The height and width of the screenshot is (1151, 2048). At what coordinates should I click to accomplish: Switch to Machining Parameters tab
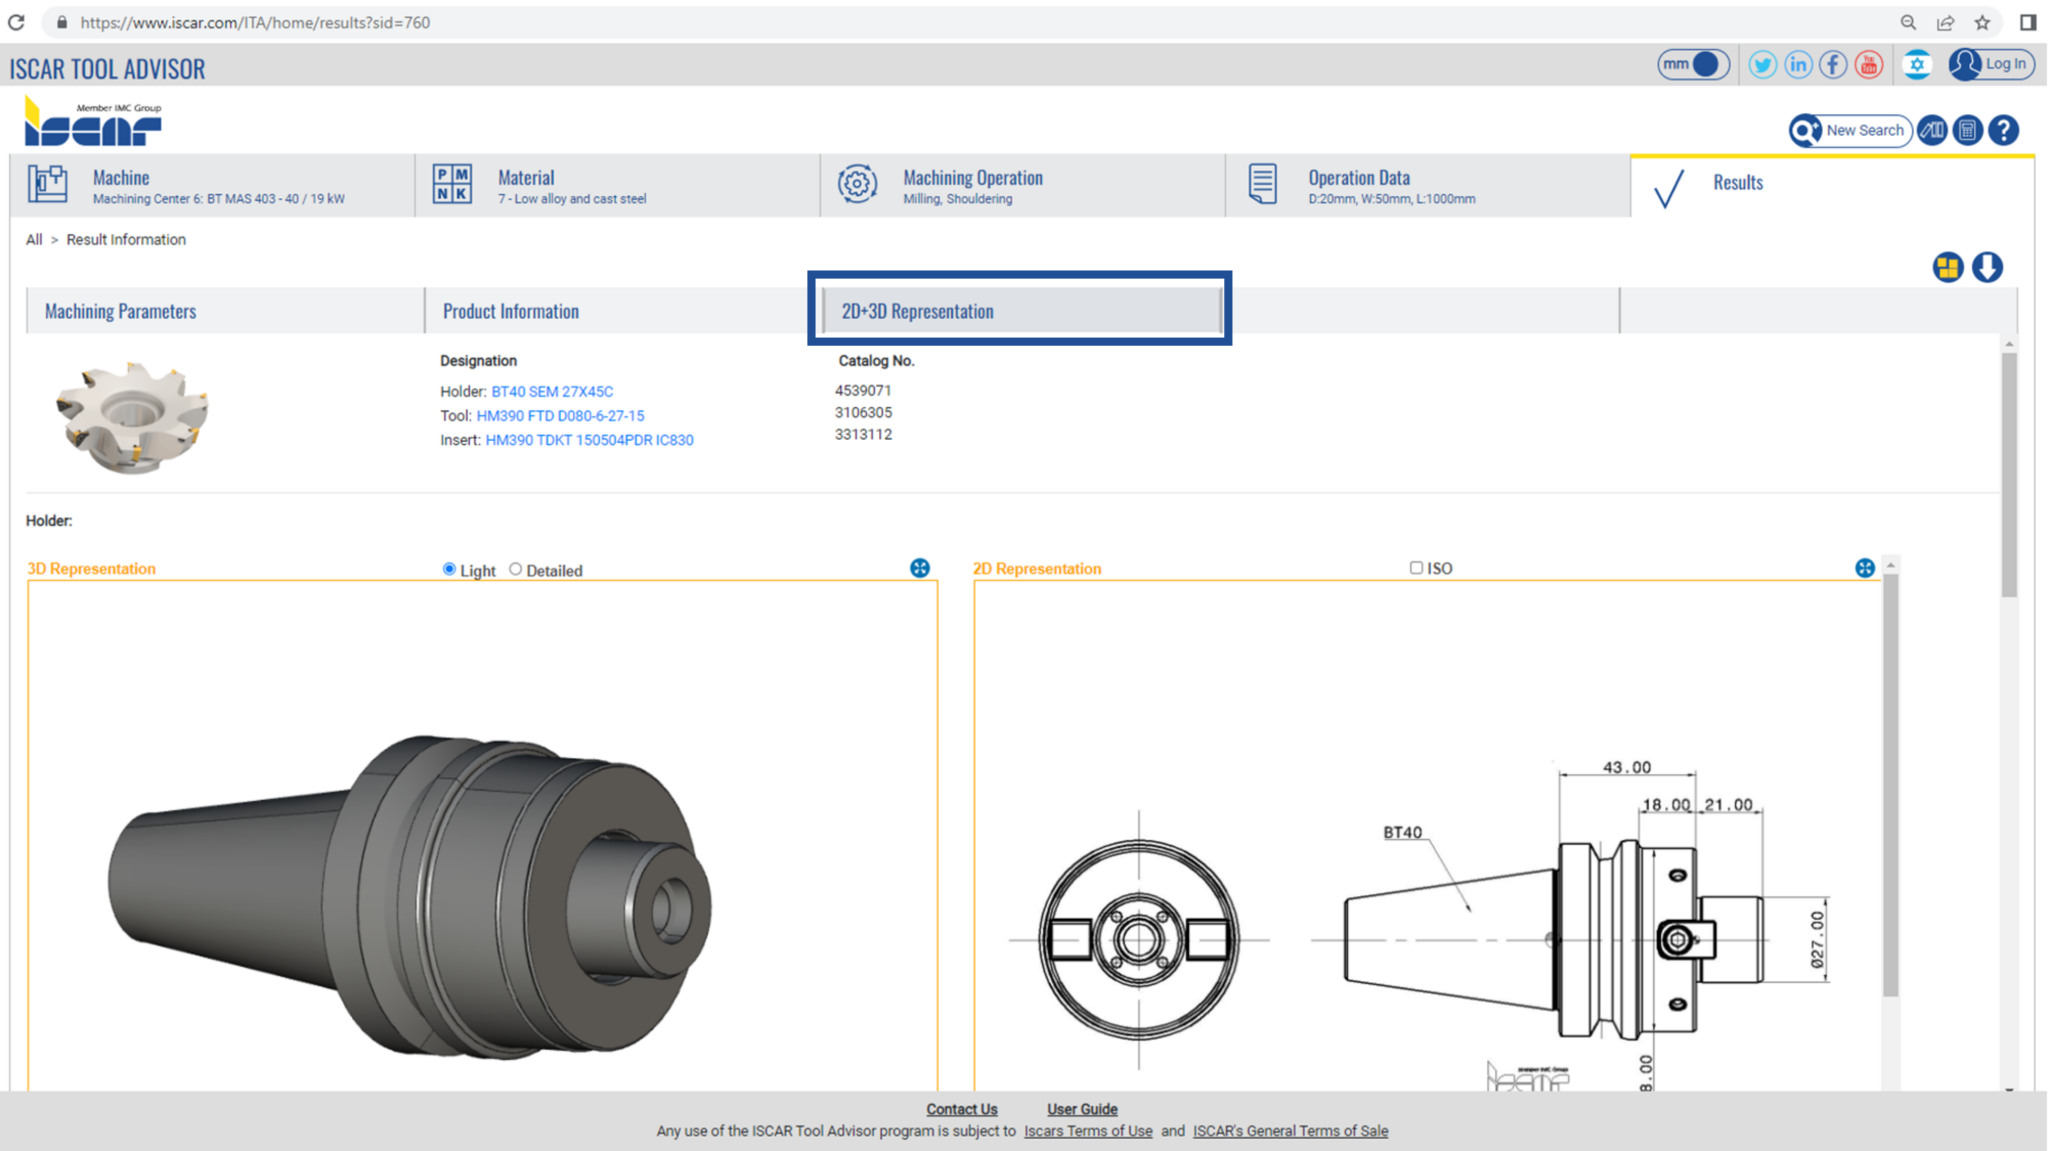coord(121,311)
